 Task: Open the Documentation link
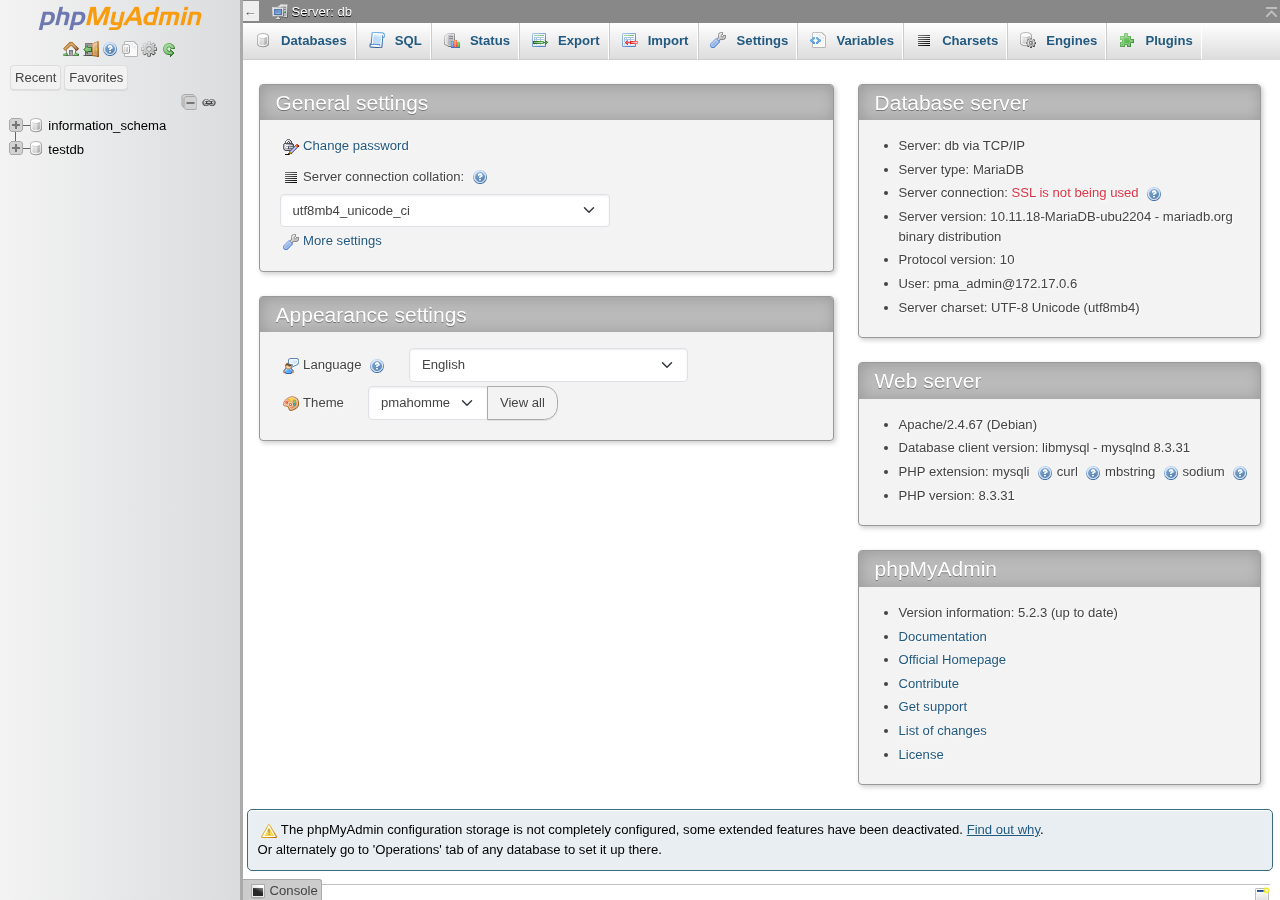(x=942, y=637)
